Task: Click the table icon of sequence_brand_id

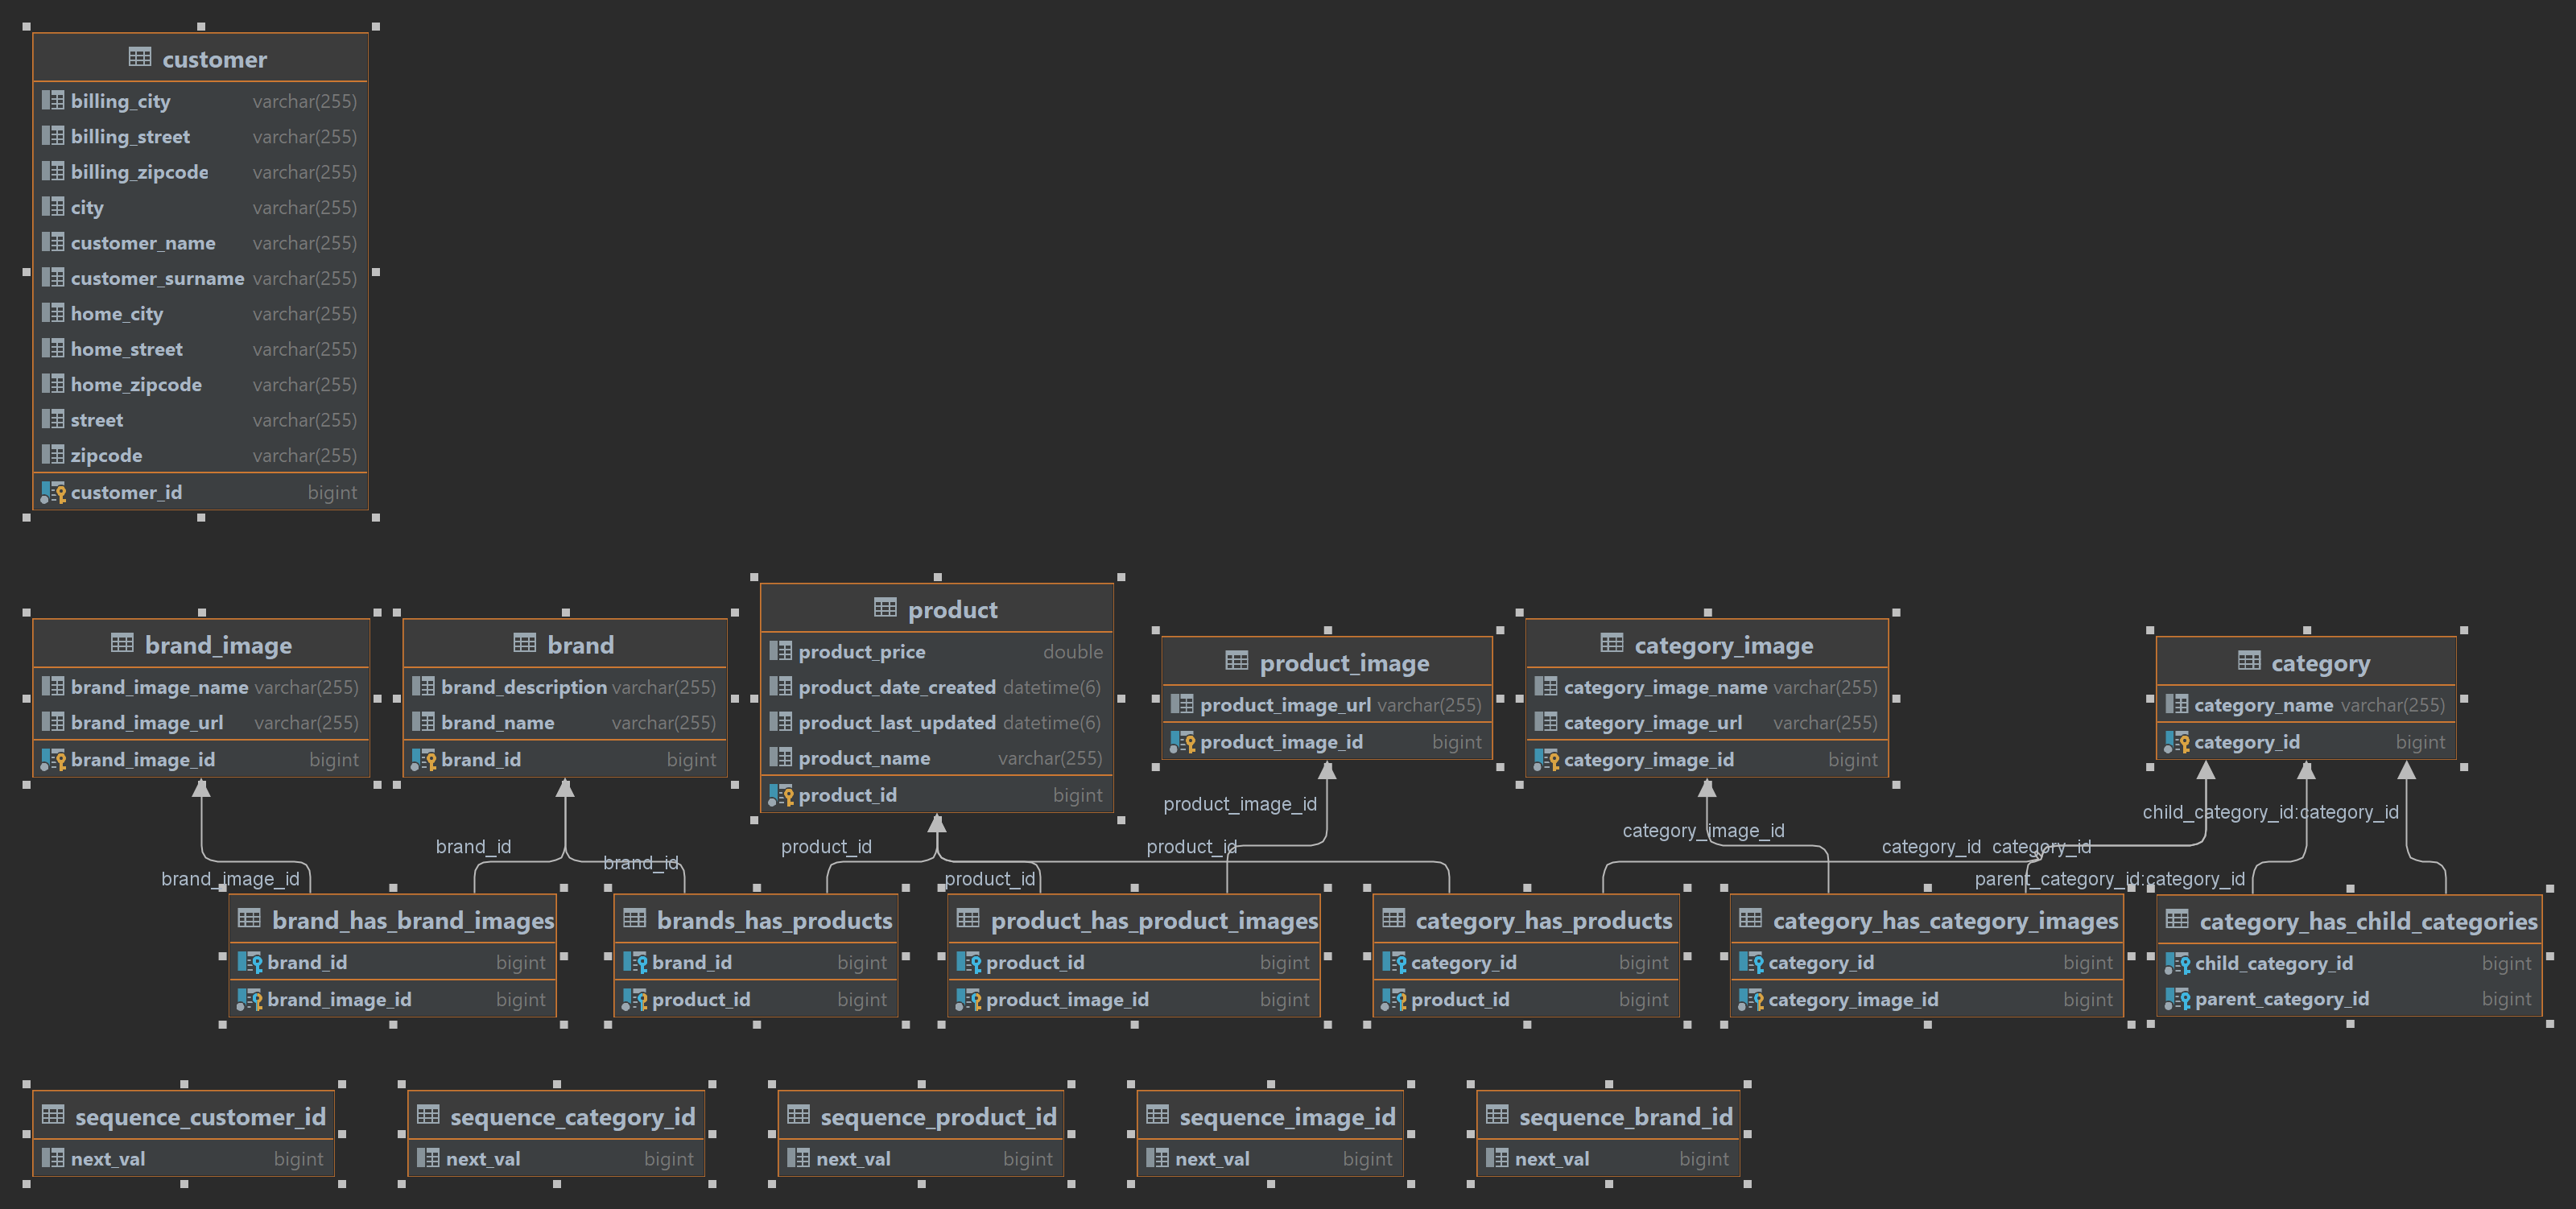Action: coord(1497,1115)
